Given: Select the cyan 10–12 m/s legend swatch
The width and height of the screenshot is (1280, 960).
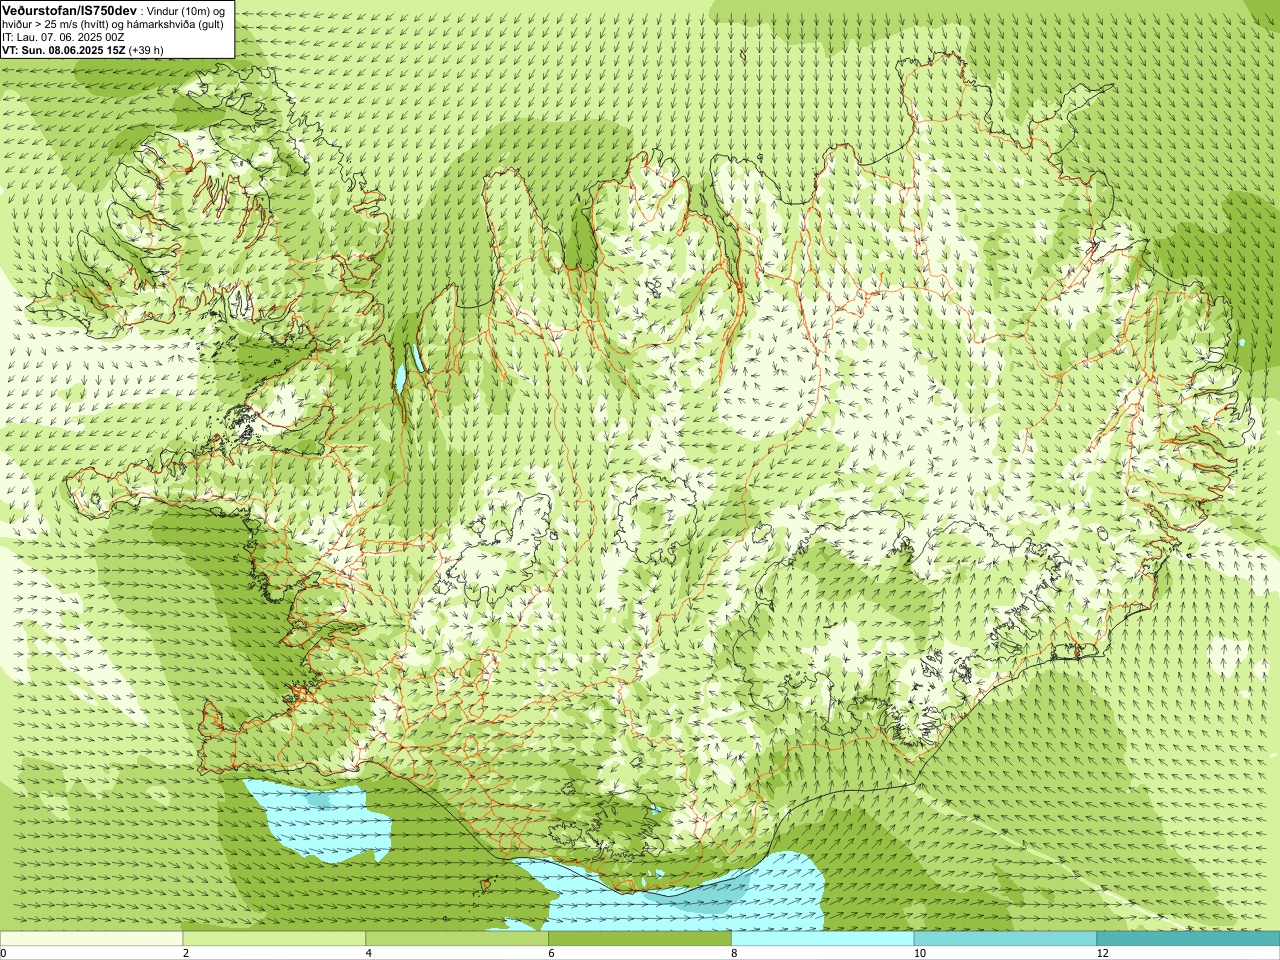Looking at the screenshot, I should point(1005,939).
